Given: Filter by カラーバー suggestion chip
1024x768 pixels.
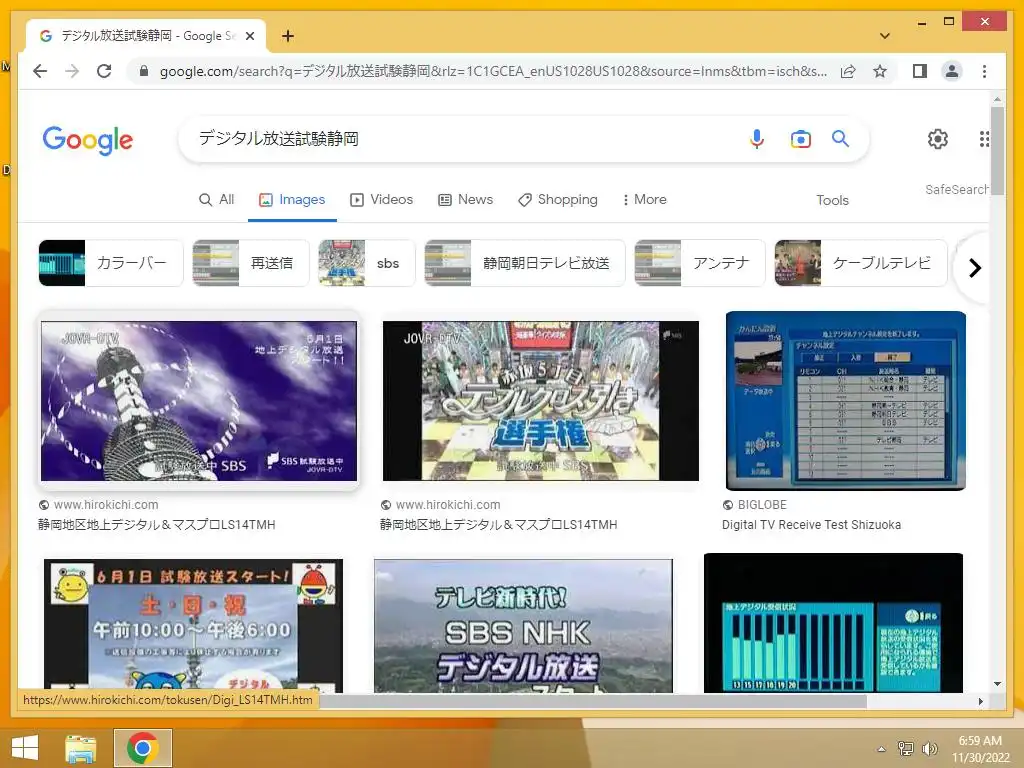Looking at the screenshot, I should (110, 263).
